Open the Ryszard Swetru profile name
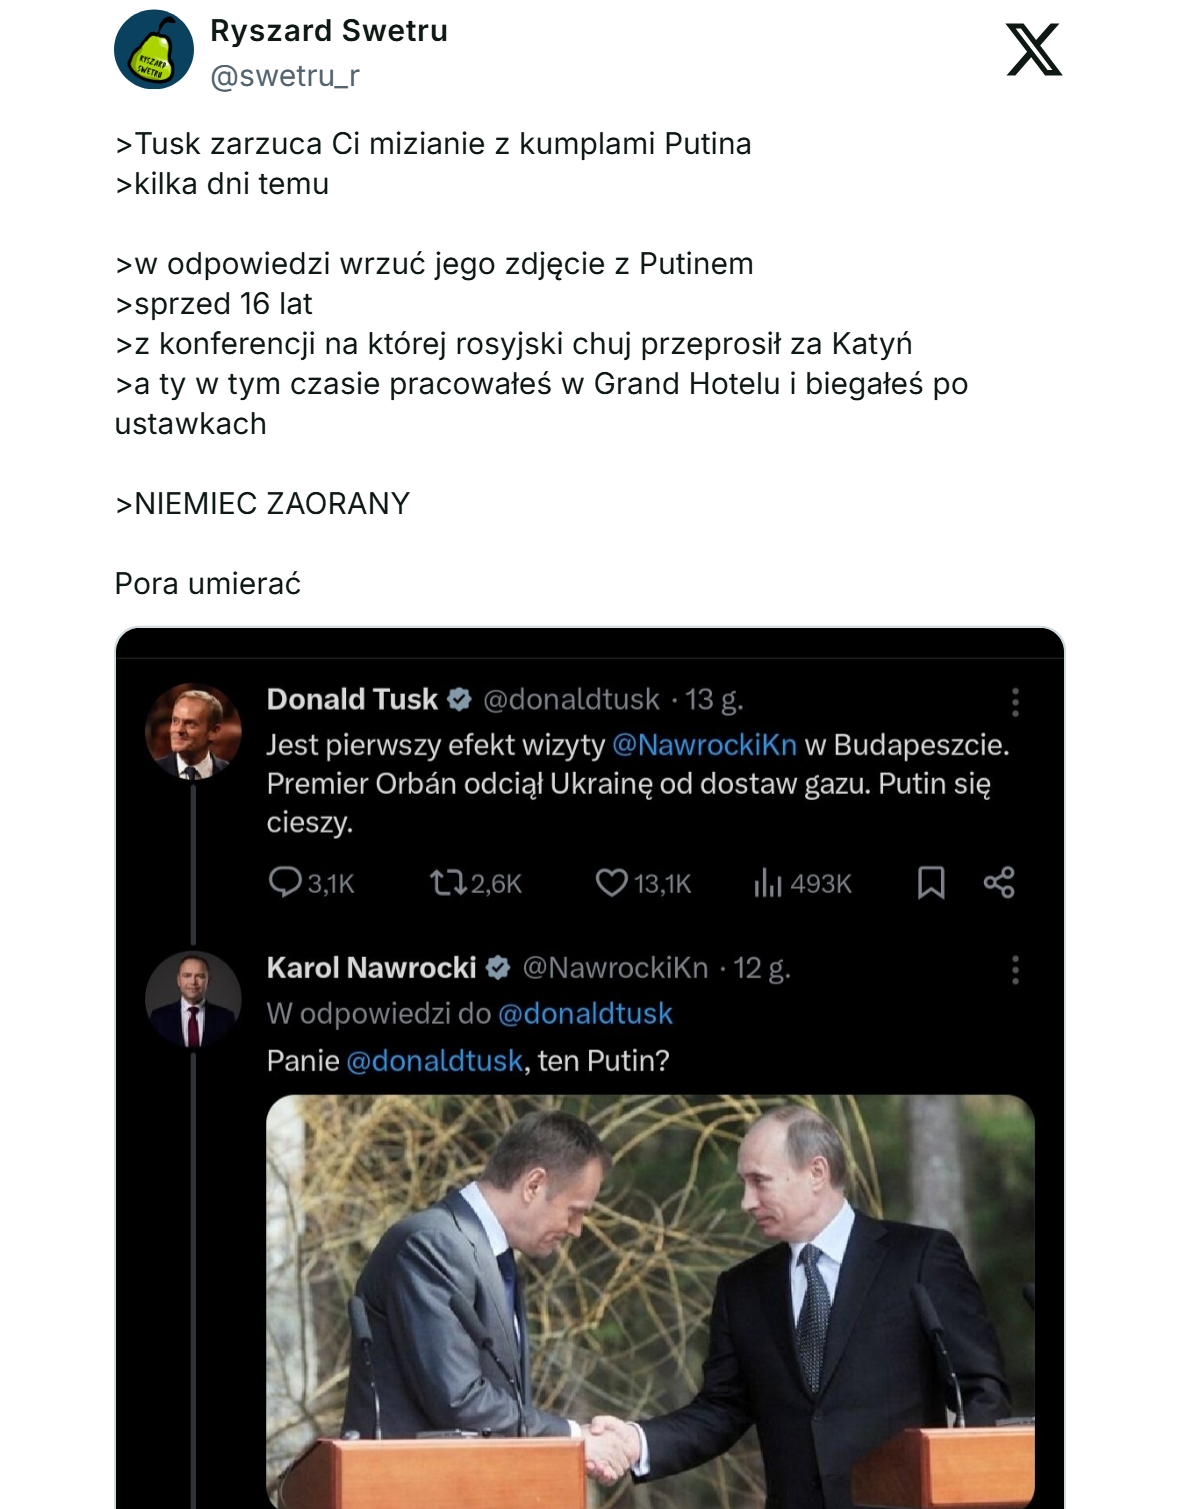This screenshot has height=1509, width=1180. click(x=329, y=31)
